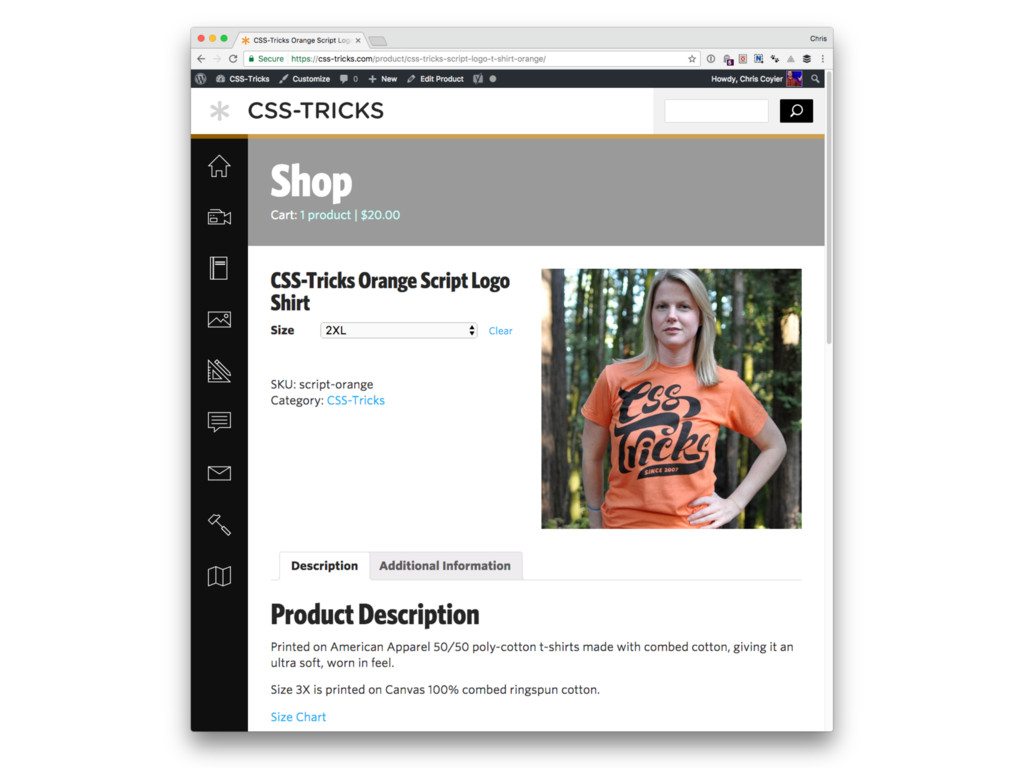Viewport: 1024px width, 768px height.
Task: Select the hammer jobs sidebar icon
Action: 219,524
